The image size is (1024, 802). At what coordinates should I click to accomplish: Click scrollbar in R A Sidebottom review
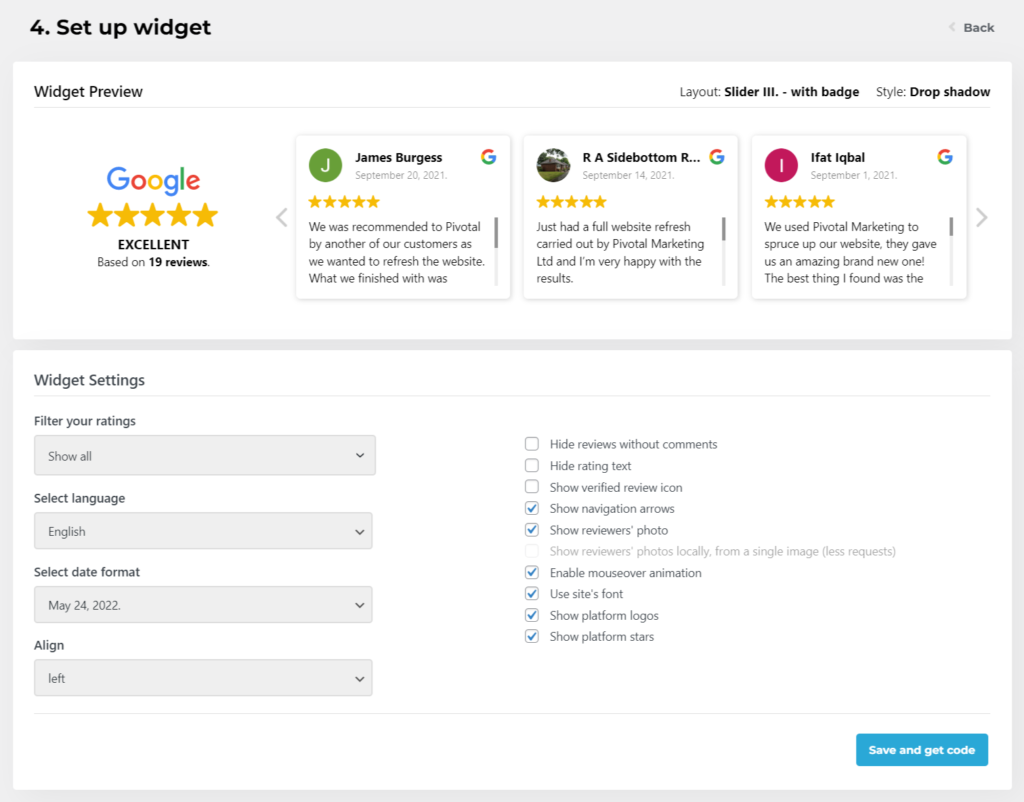(724, 229)
